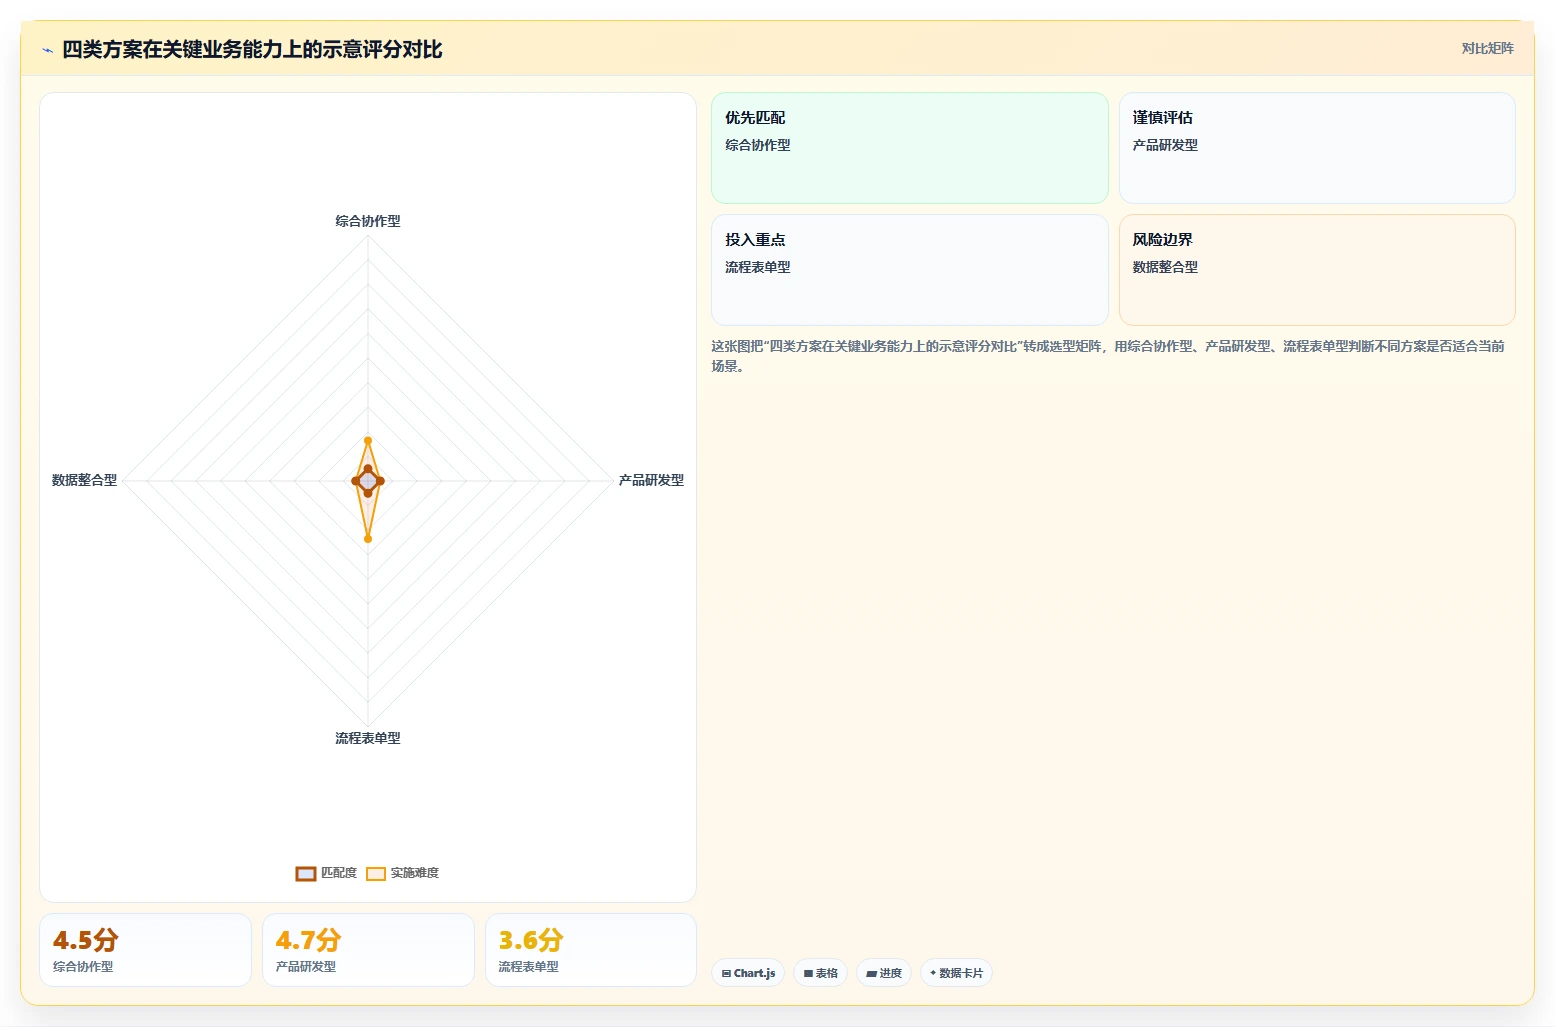
Task: Click the 产品研发型 radar axis label
Action: pyautogui.click(x=651, y=480)
